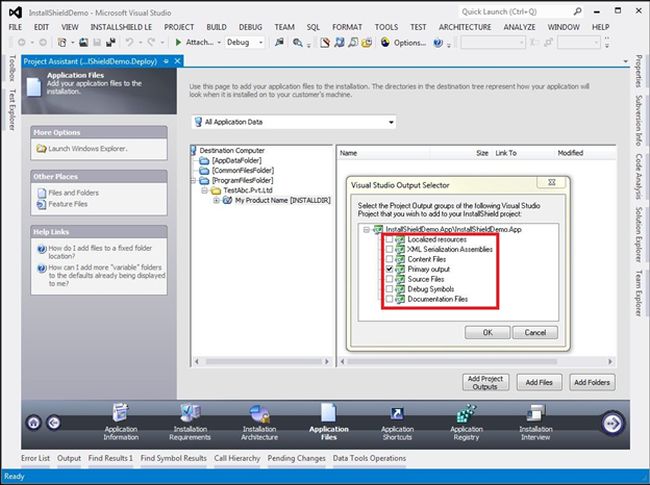Check the Content Files checkbox
The image size is (650, 485).
pyautogui.click(x=389, y=259)
